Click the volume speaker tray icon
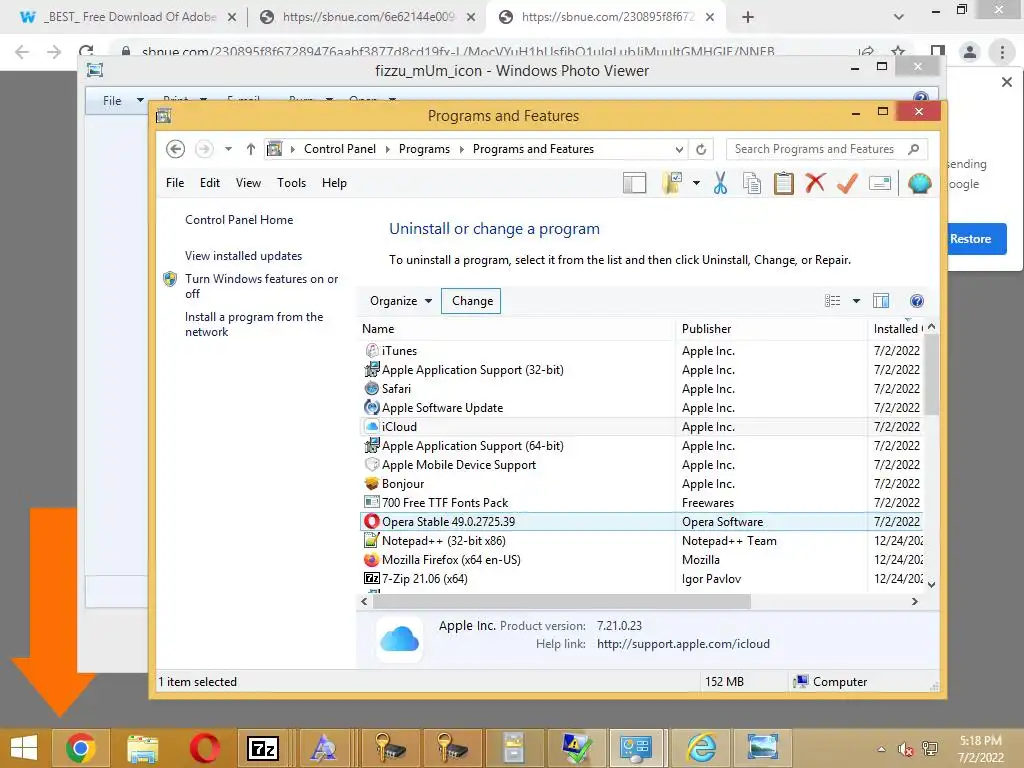 (905, 749)
